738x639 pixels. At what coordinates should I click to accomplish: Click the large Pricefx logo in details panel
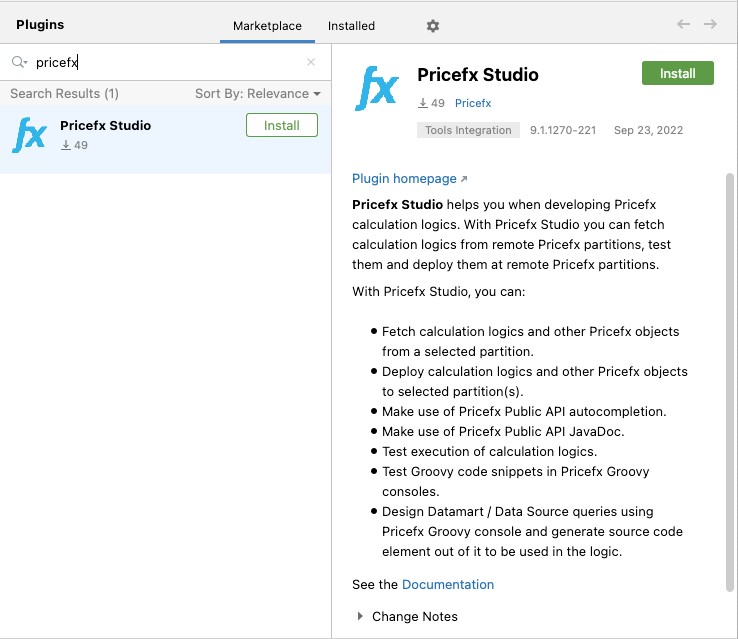[377, 88]
